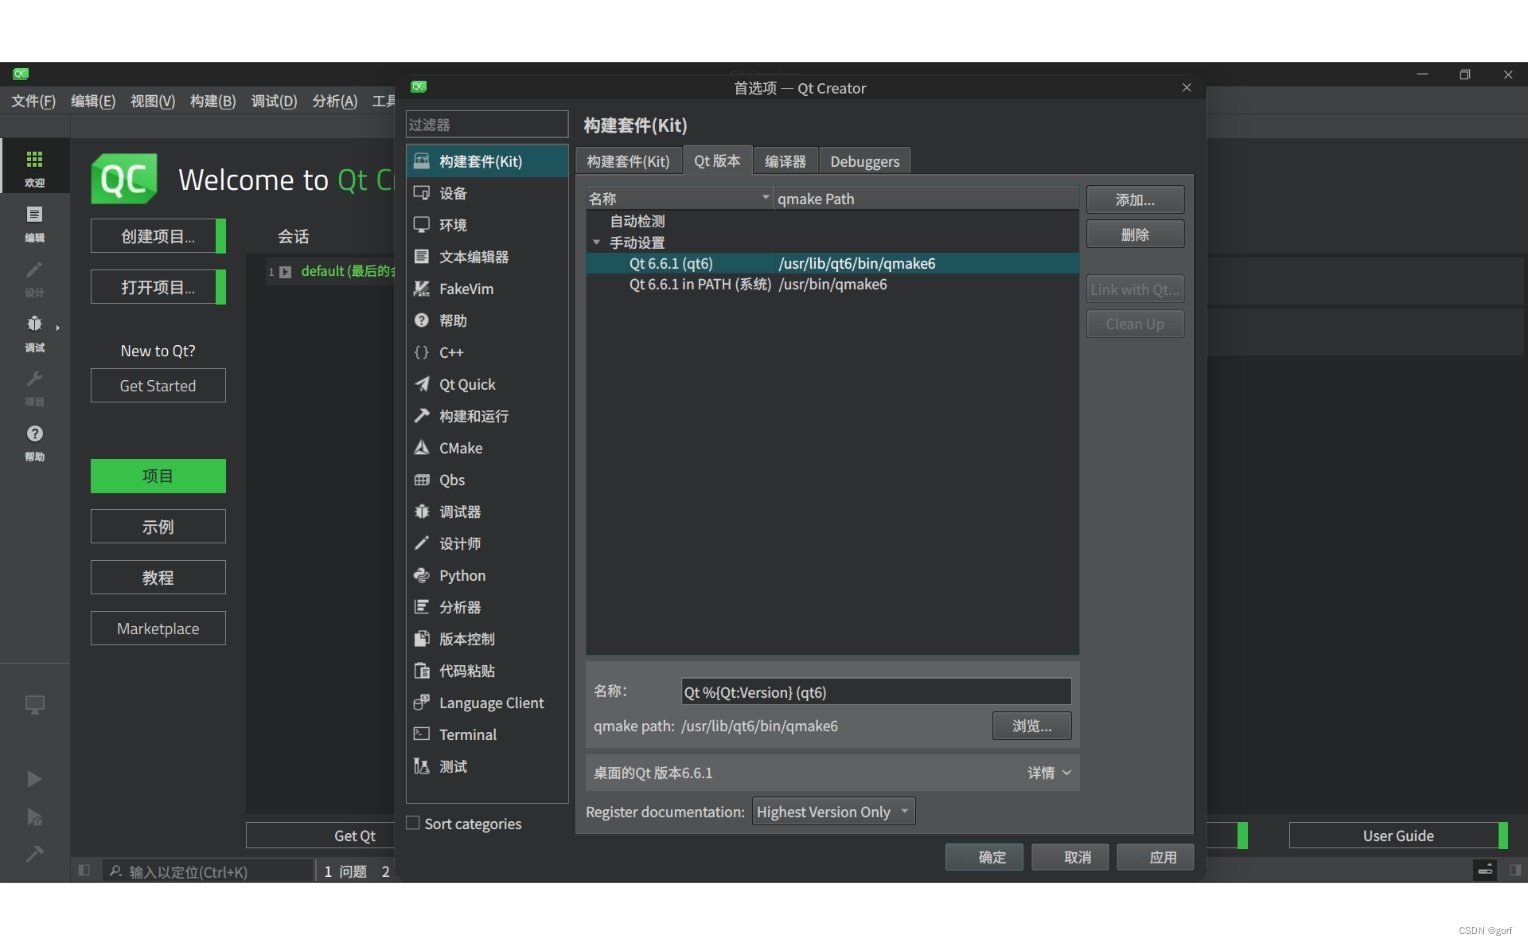
Task: Click the 浏览... (Browse) button
Action: (1031, 726)
